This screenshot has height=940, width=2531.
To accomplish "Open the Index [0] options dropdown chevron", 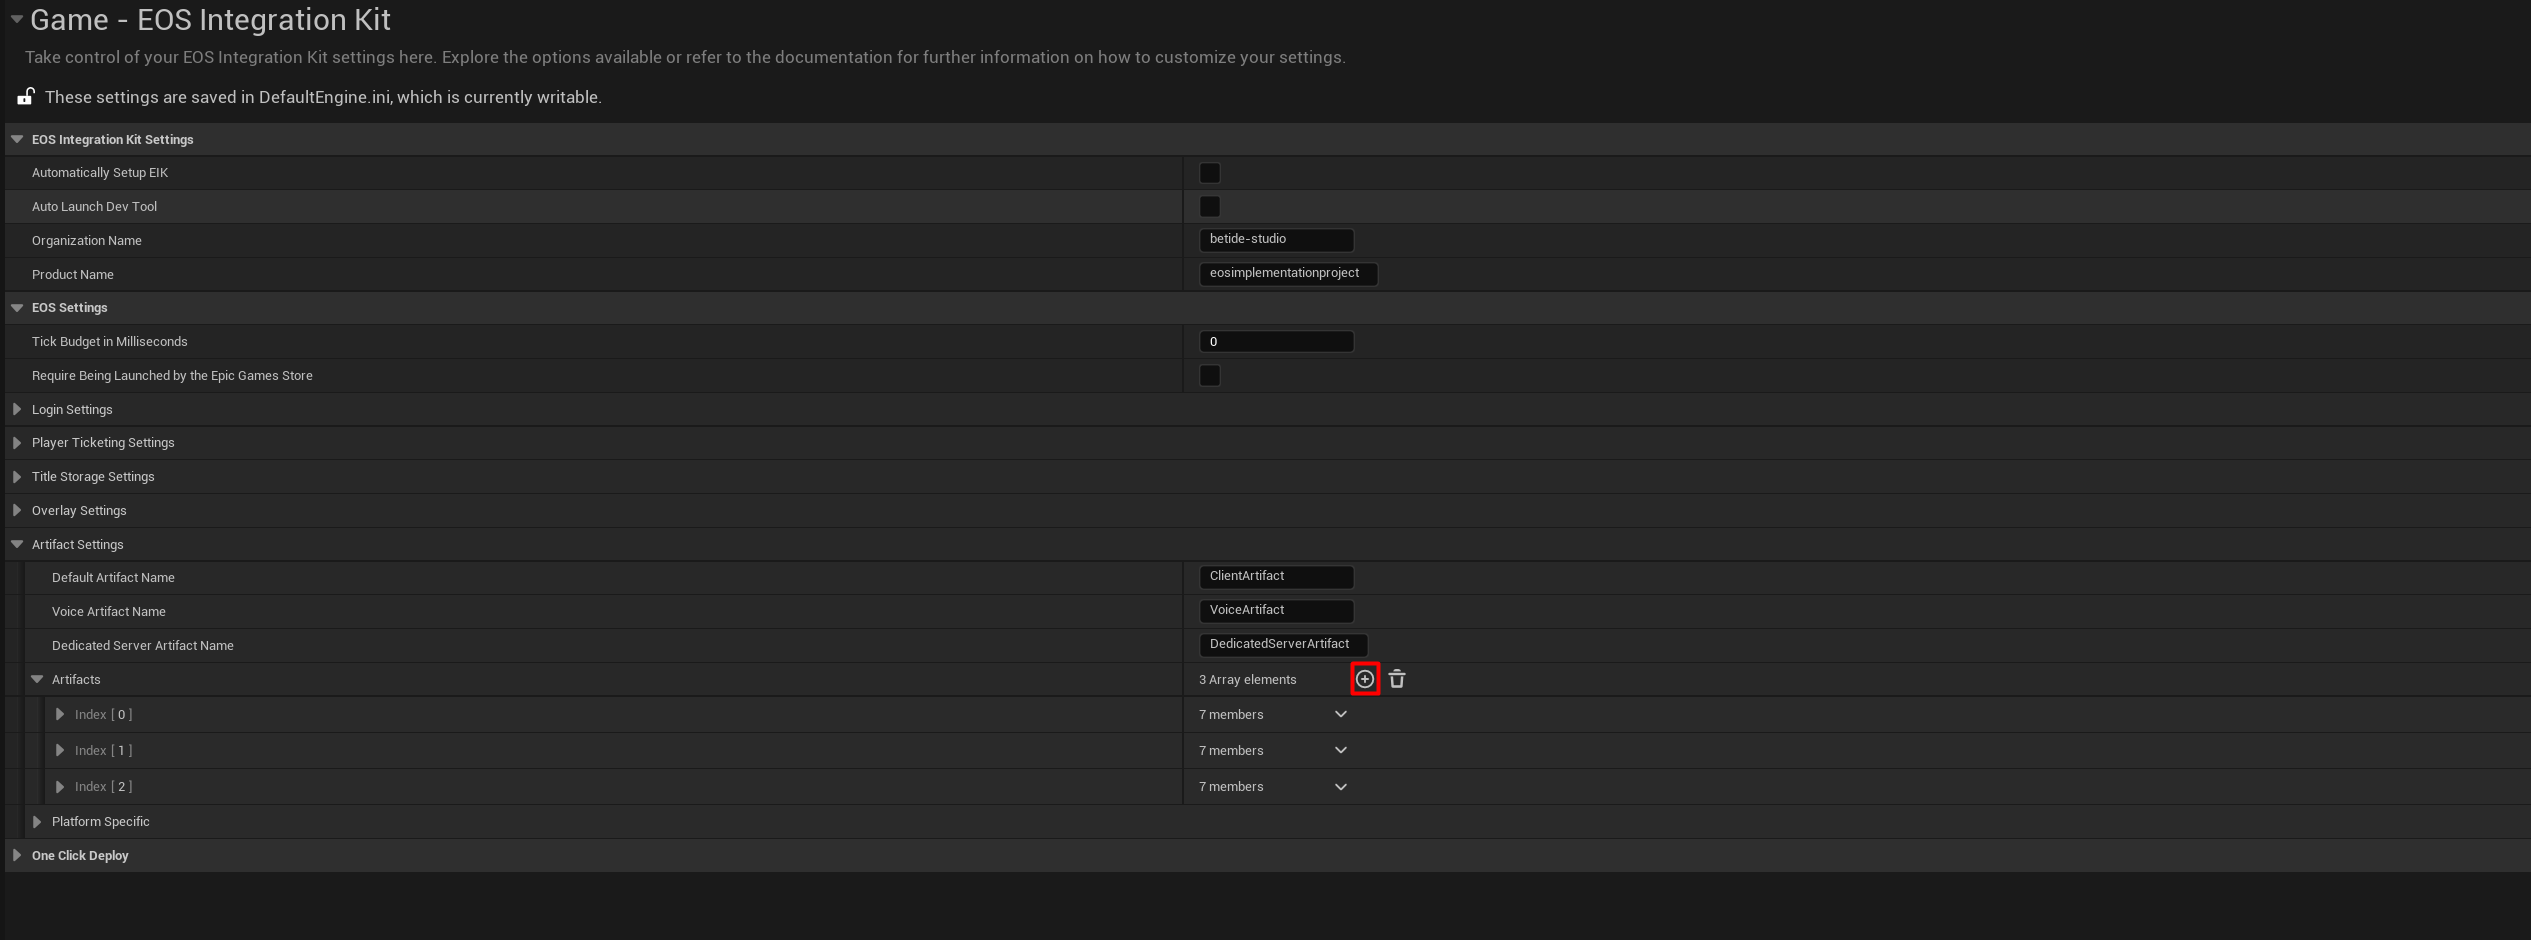I will pyautogui.click(x=1340, y=714).
